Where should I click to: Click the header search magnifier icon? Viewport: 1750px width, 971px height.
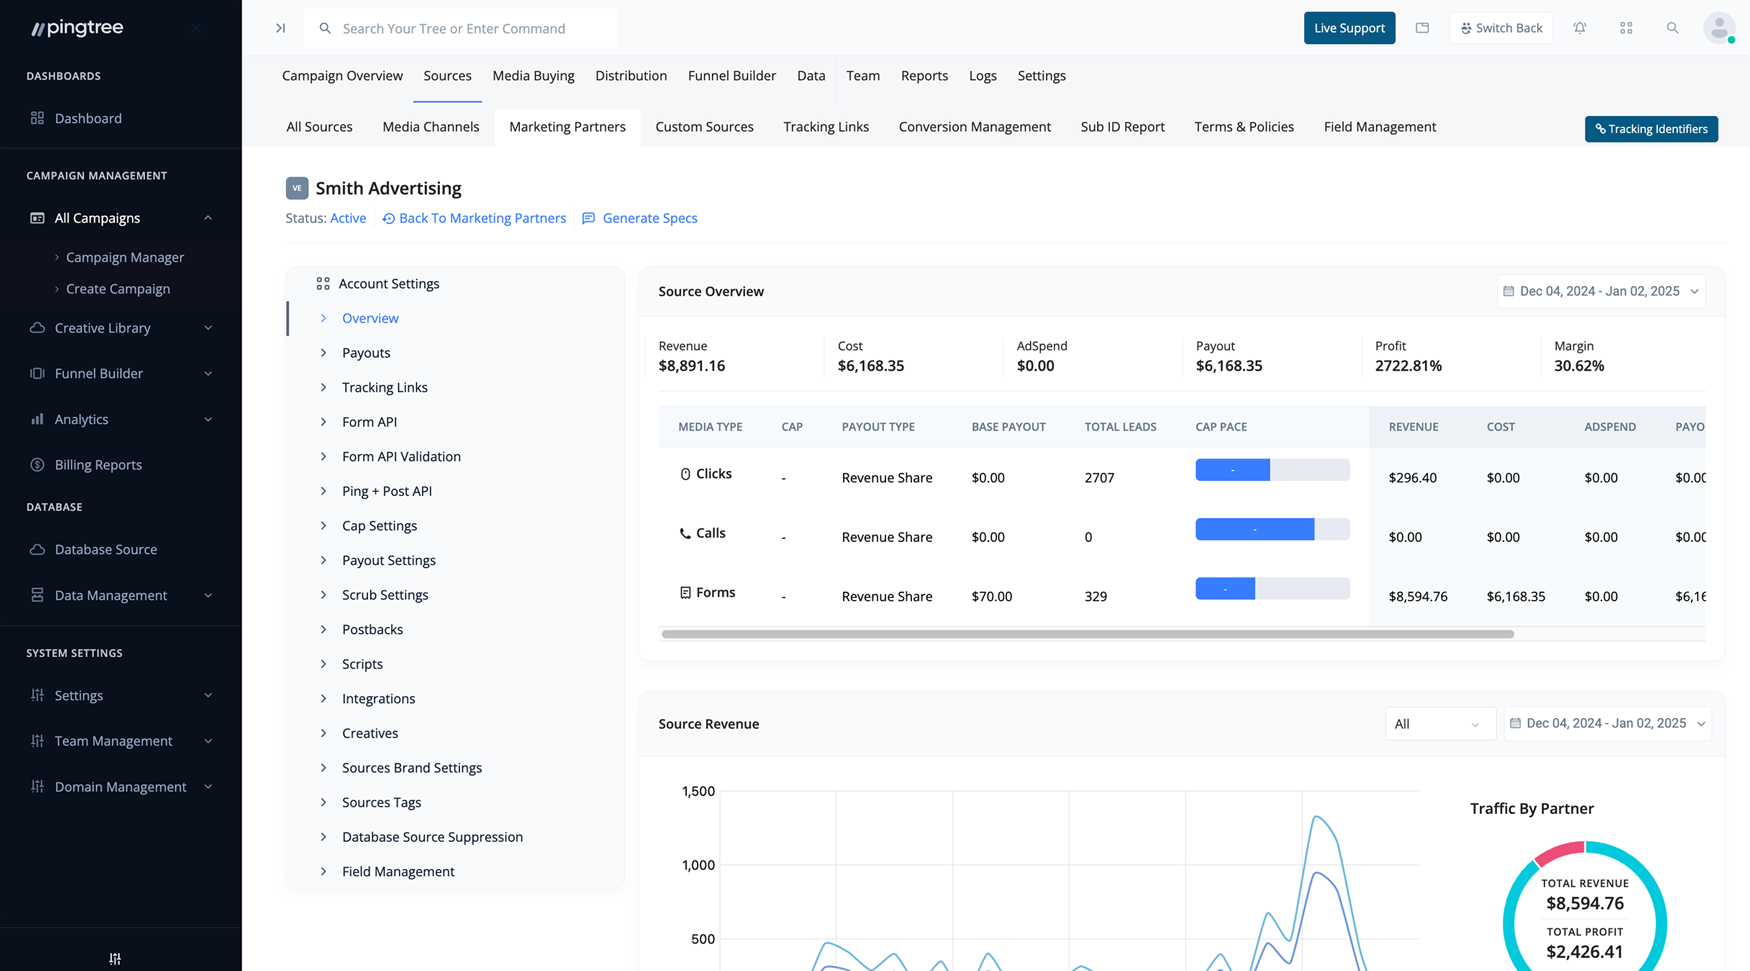[x=1672, y=28]
